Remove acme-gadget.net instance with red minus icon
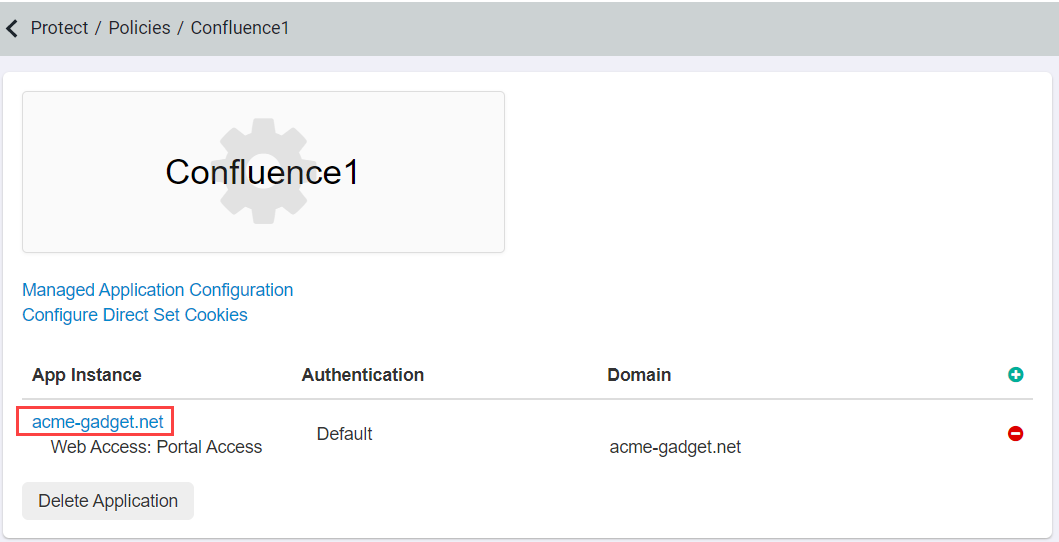The width and height of the screenshot is (1059, 542). tap(1015, 433)
